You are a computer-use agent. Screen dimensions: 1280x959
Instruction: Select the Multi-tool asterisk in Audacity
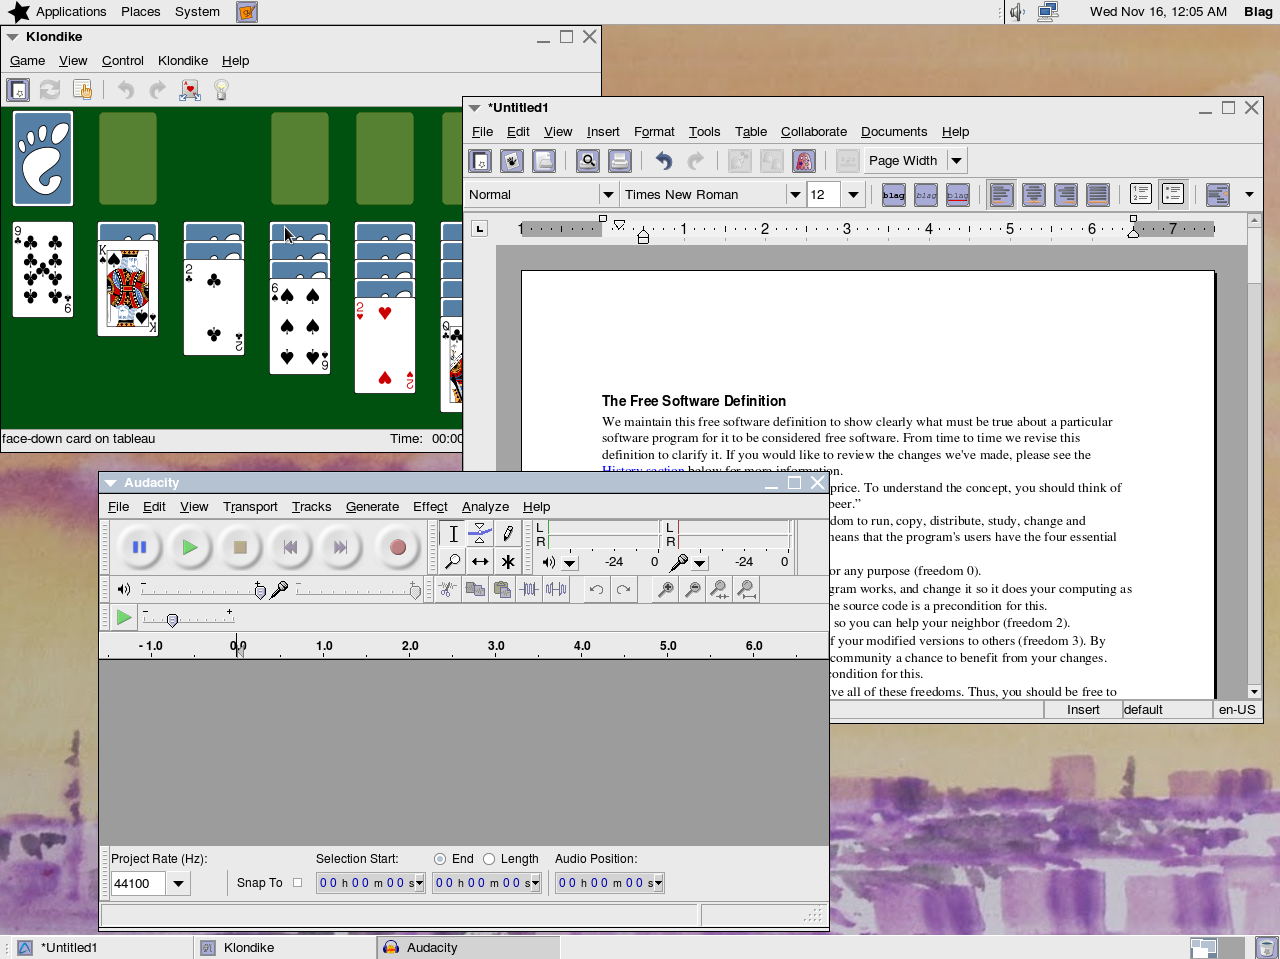(508, 562)
